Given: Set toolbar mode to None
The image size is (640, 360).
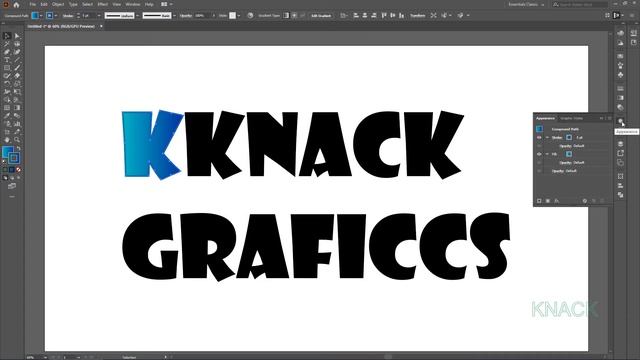Looking at the screenshot, I should point(18,169).
